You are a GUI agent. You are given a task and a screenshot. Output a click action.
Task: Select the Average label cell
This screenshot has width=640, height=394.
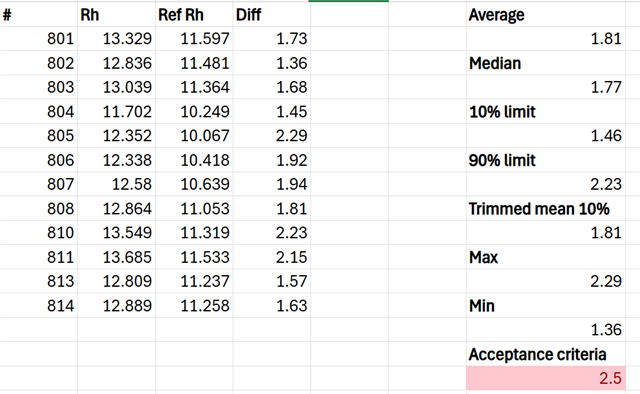[x=546, y=15]
